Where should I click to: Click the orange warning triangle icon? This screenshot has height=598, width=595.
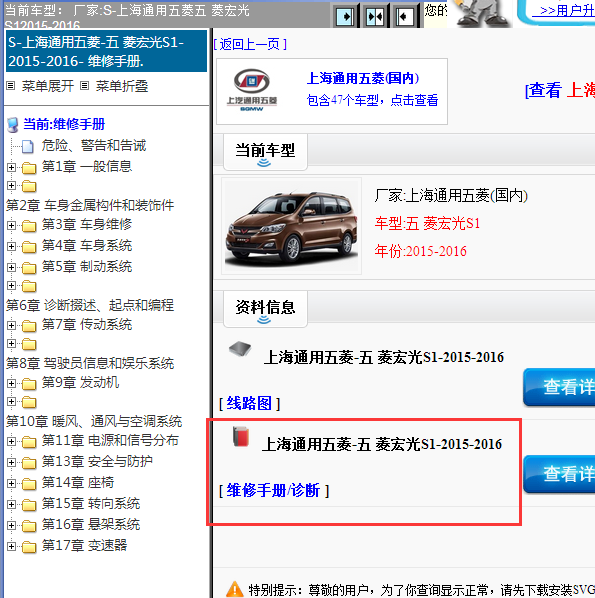(x=235, y=589)
